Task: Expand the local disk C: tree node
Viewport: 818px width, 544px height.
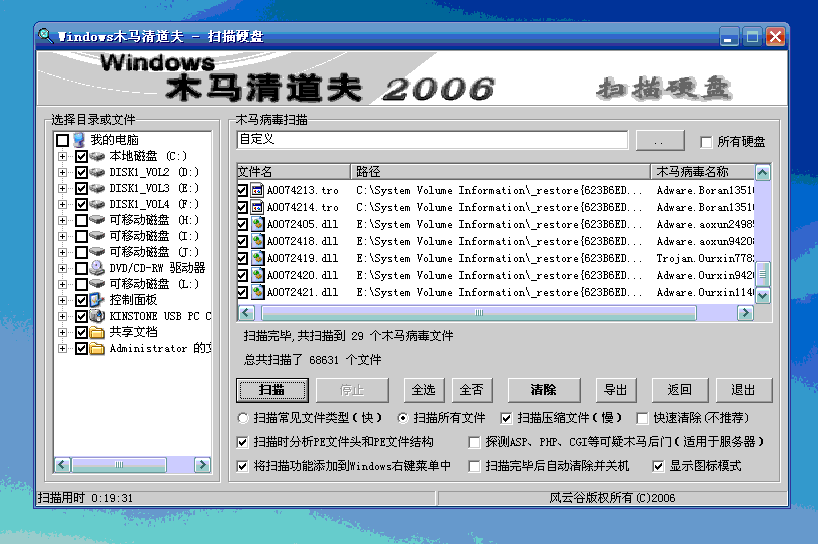Action: pos(63,156)
